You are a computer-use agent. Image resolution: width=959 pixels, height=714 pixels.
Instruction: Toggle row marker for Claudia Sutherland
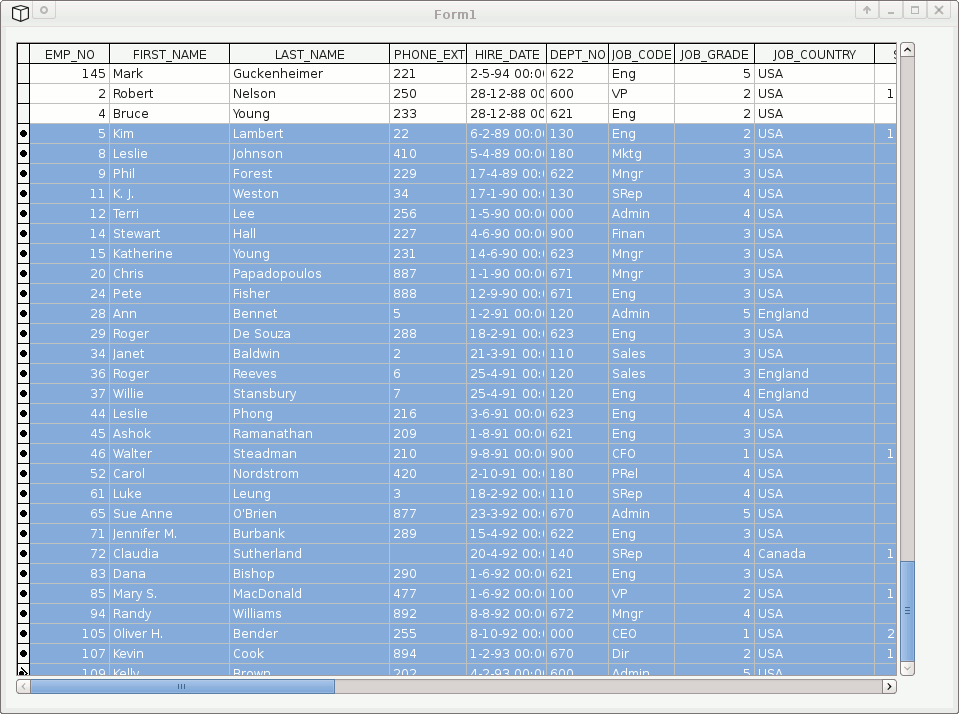23,553
